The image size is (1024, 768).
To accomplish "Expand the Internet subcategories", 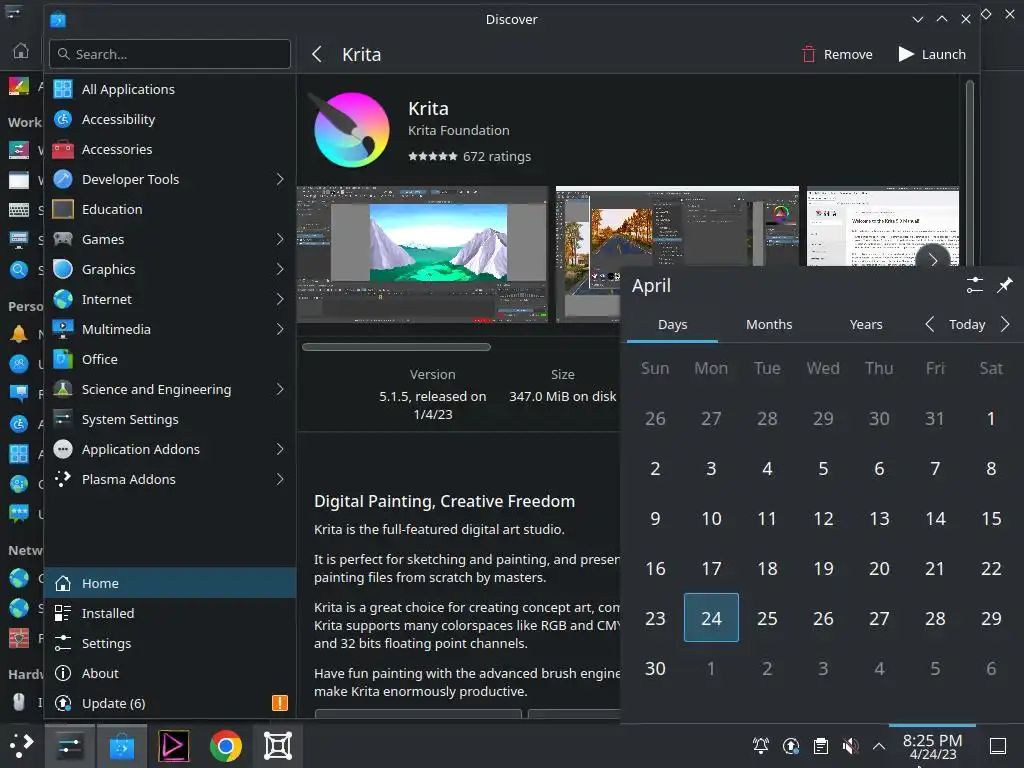I will 280,299.
